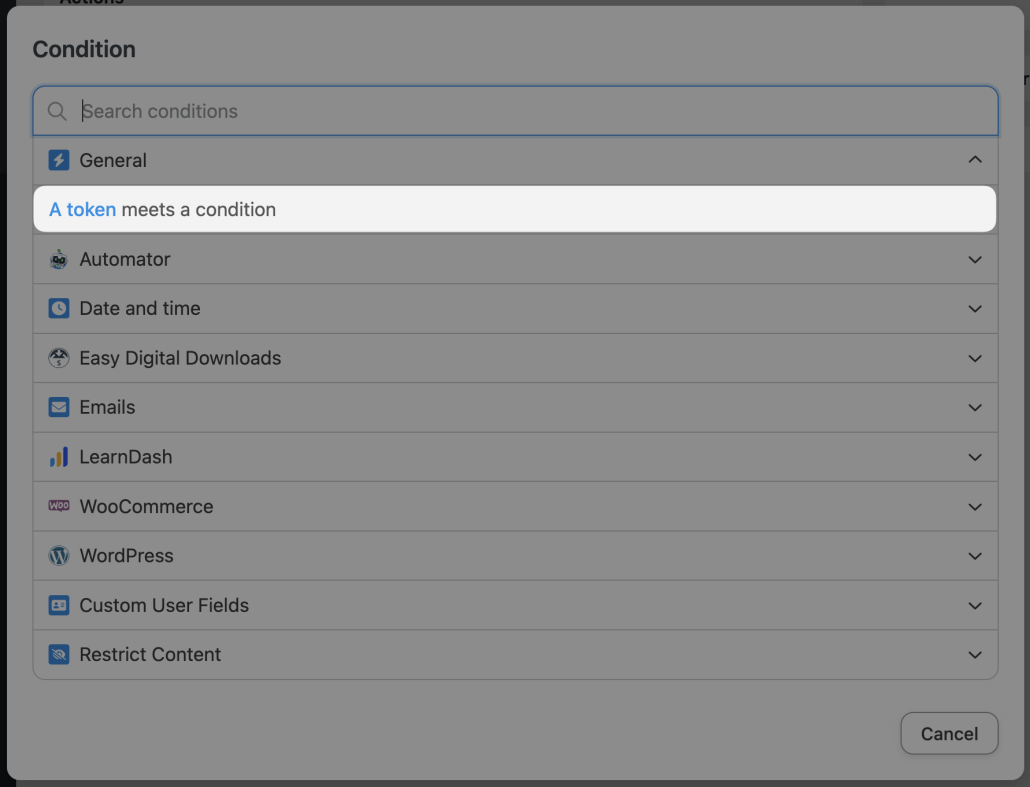Click the Date and time clock icon
Viewport: 1030px width, 787px height.
click(x=59, y=309)
